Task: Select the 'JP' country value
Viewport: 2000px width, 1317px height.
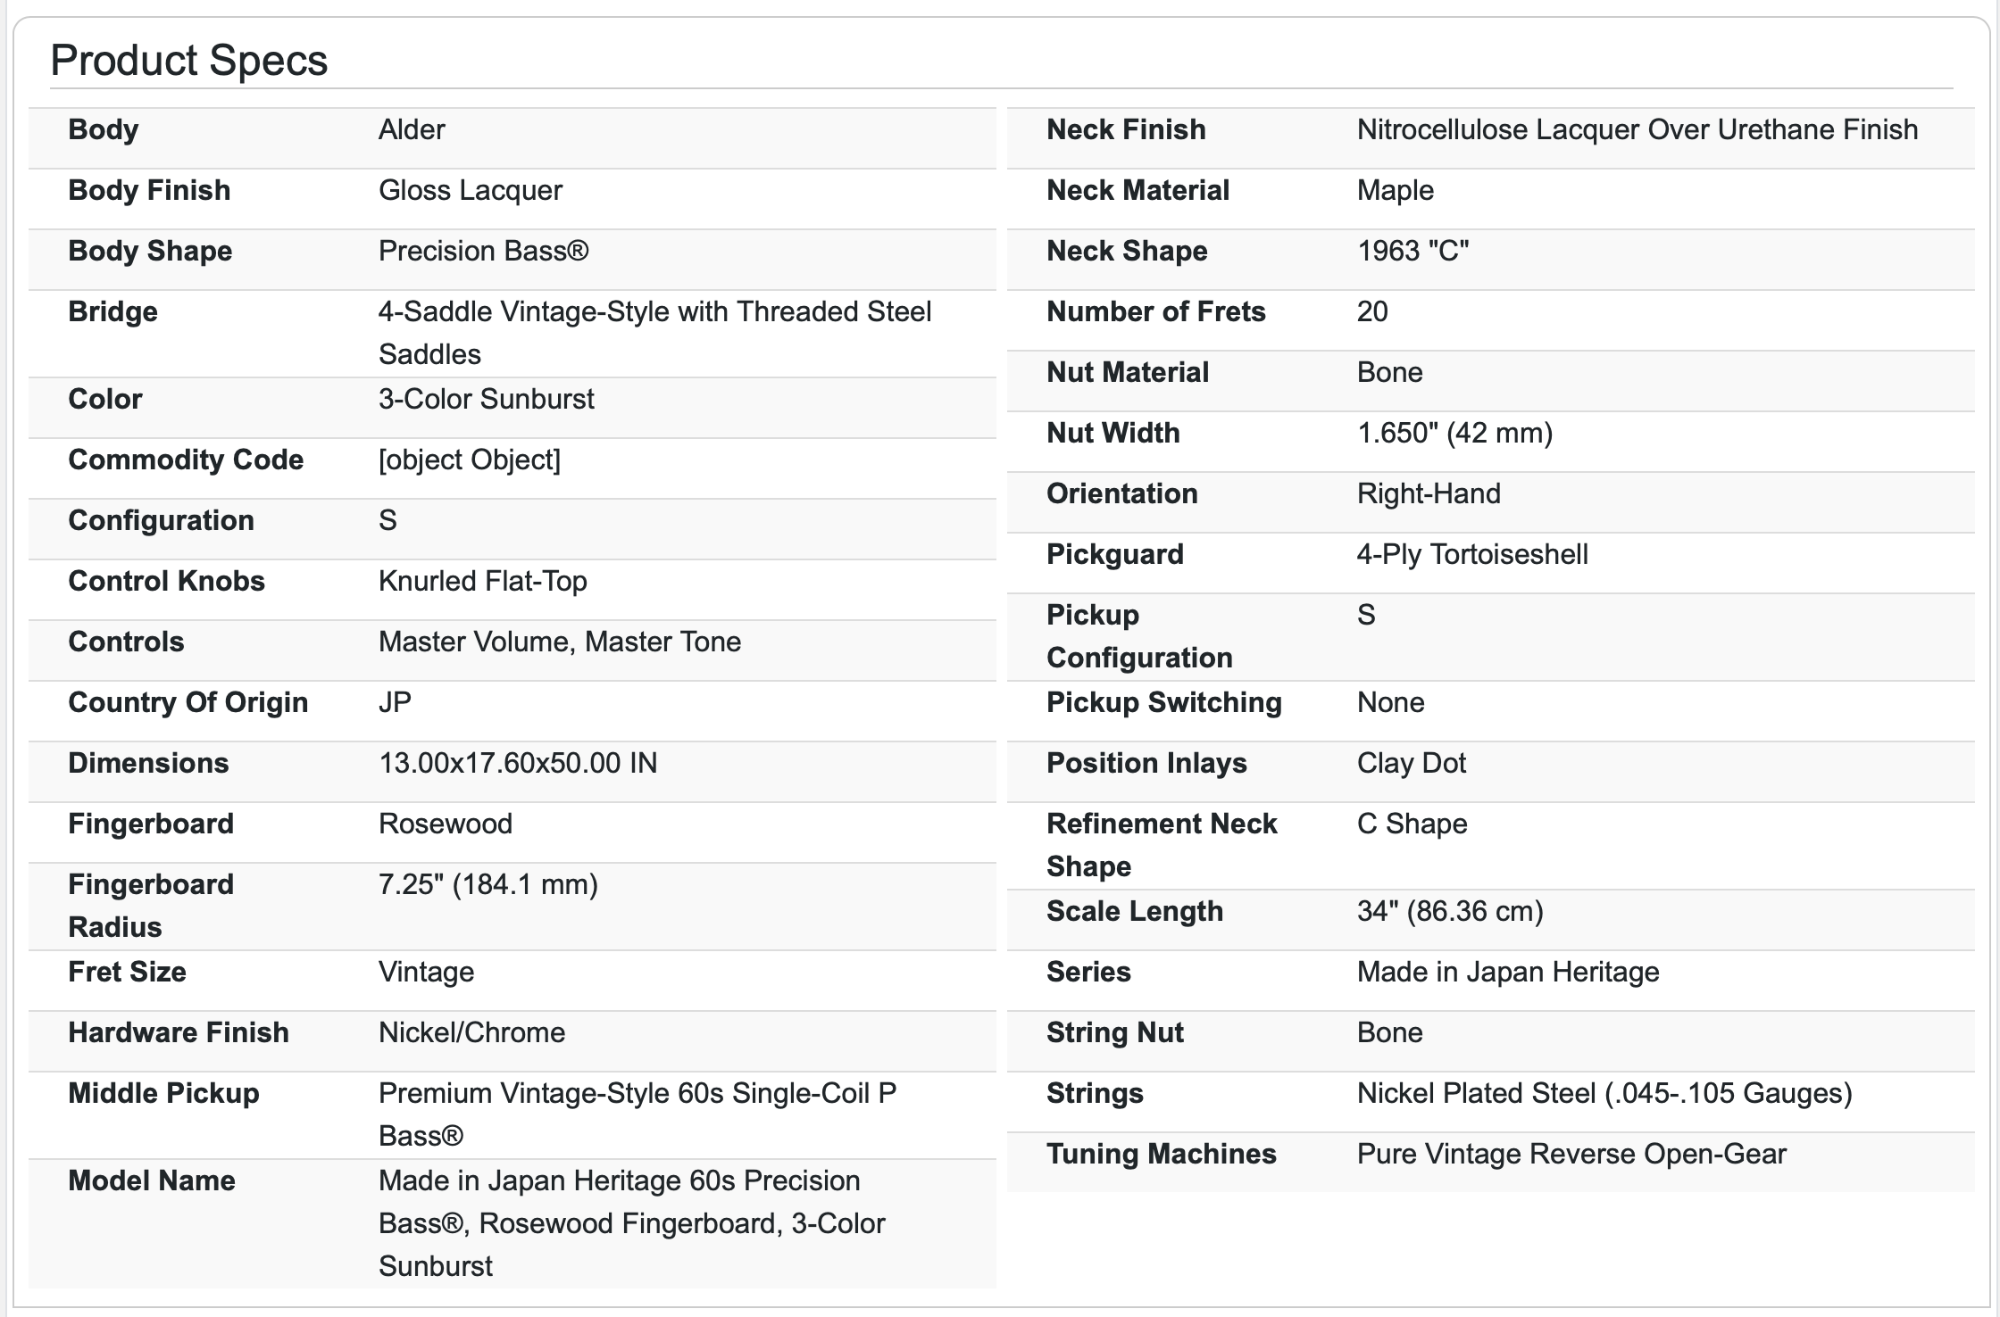Action: [x=395, y=703]
